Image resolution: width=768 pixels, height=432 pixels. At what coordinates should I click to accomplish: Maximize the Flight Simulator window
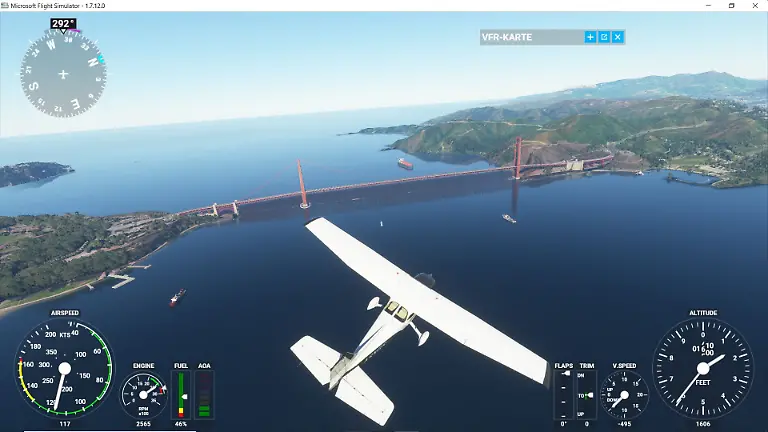click(x=731, y=5)
